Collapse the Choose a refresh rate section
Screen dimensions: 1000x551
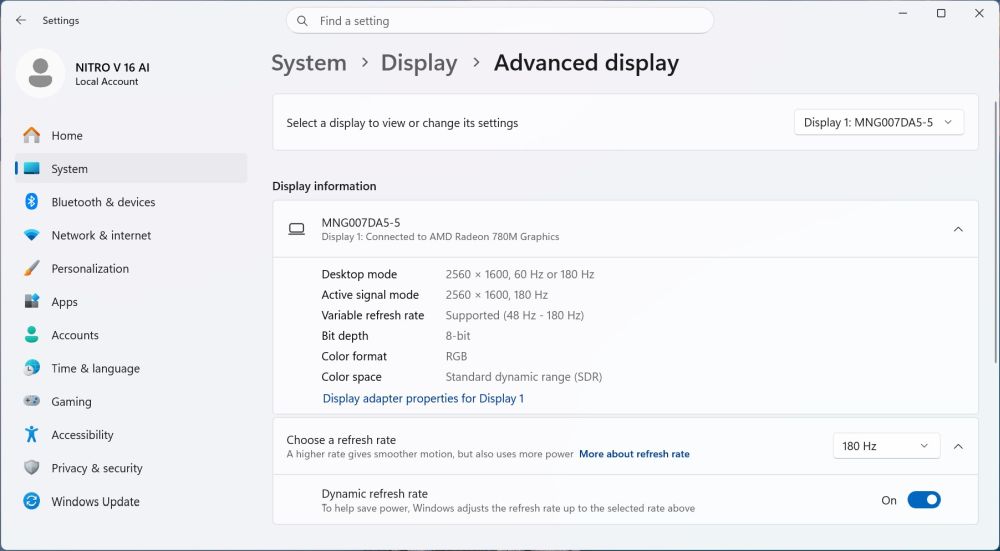click(958, 446)
